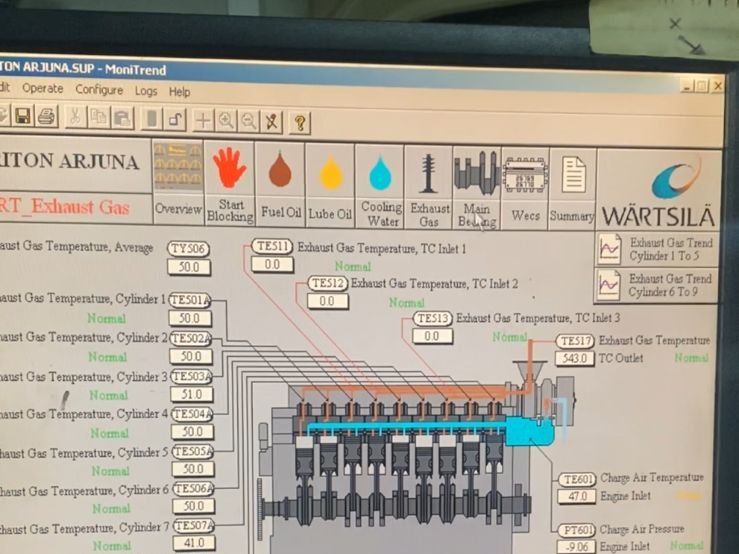739x554 pixels.
Task: Click the TE506A cylinder 6 tag
Action: click(194, 488)
